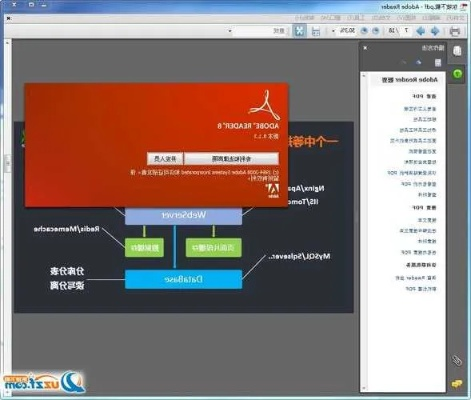Click the wide patent and legal notices button
The height and width of the screenshot is (400, 471).
231,159
